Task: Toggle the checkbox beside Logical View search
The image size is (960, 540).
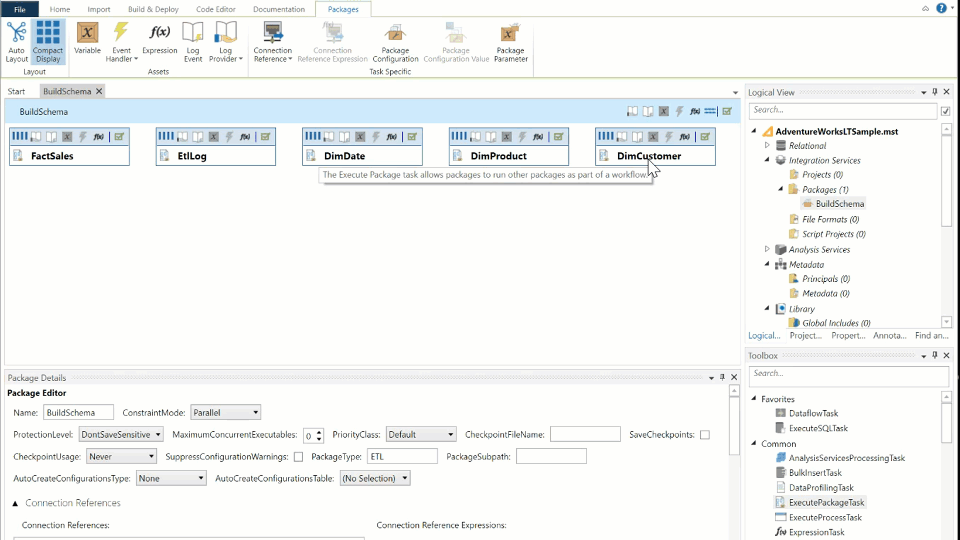Action: coord(946,111)
